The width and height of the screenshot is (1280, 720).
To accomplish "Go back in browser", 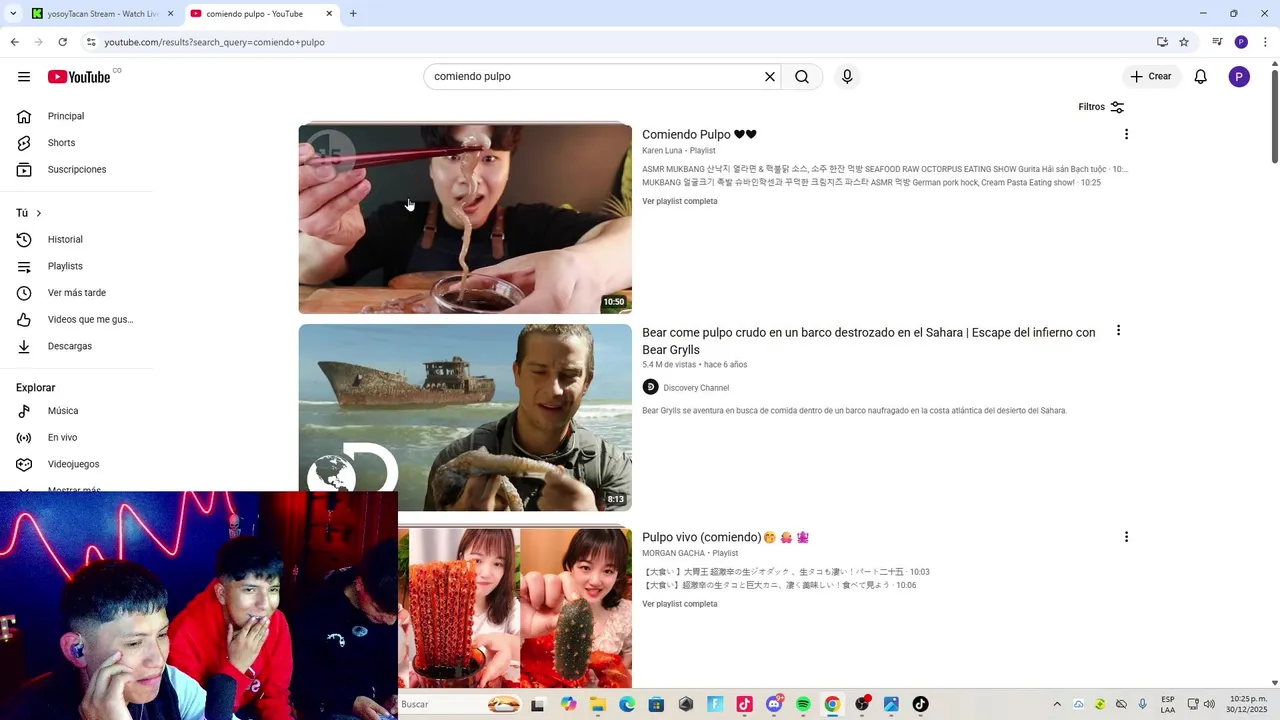I will click(x=14, y=42).
